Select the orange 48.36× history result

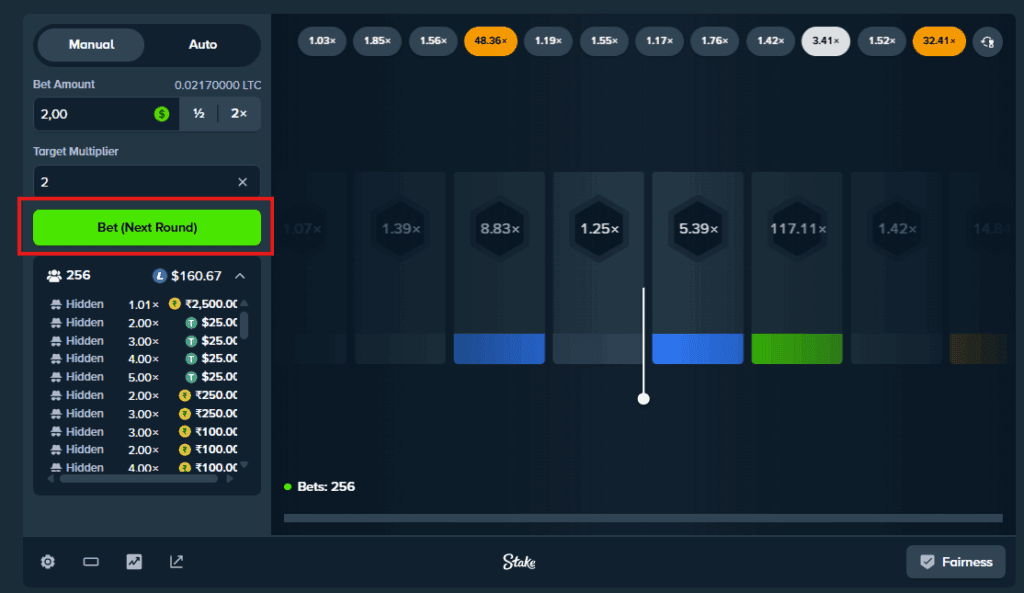[489, 41]
